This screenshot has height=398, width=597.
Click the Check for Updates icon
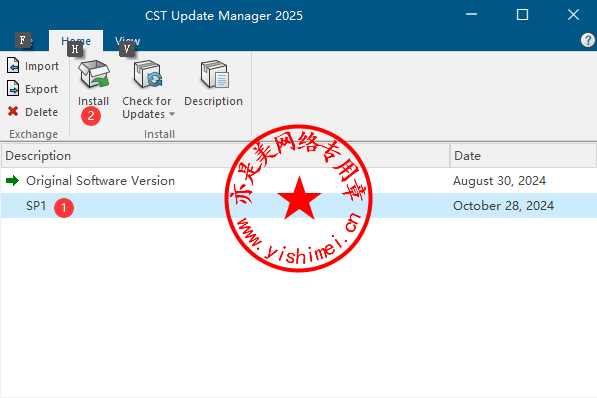pyautogui.click(x=148, y=74)
